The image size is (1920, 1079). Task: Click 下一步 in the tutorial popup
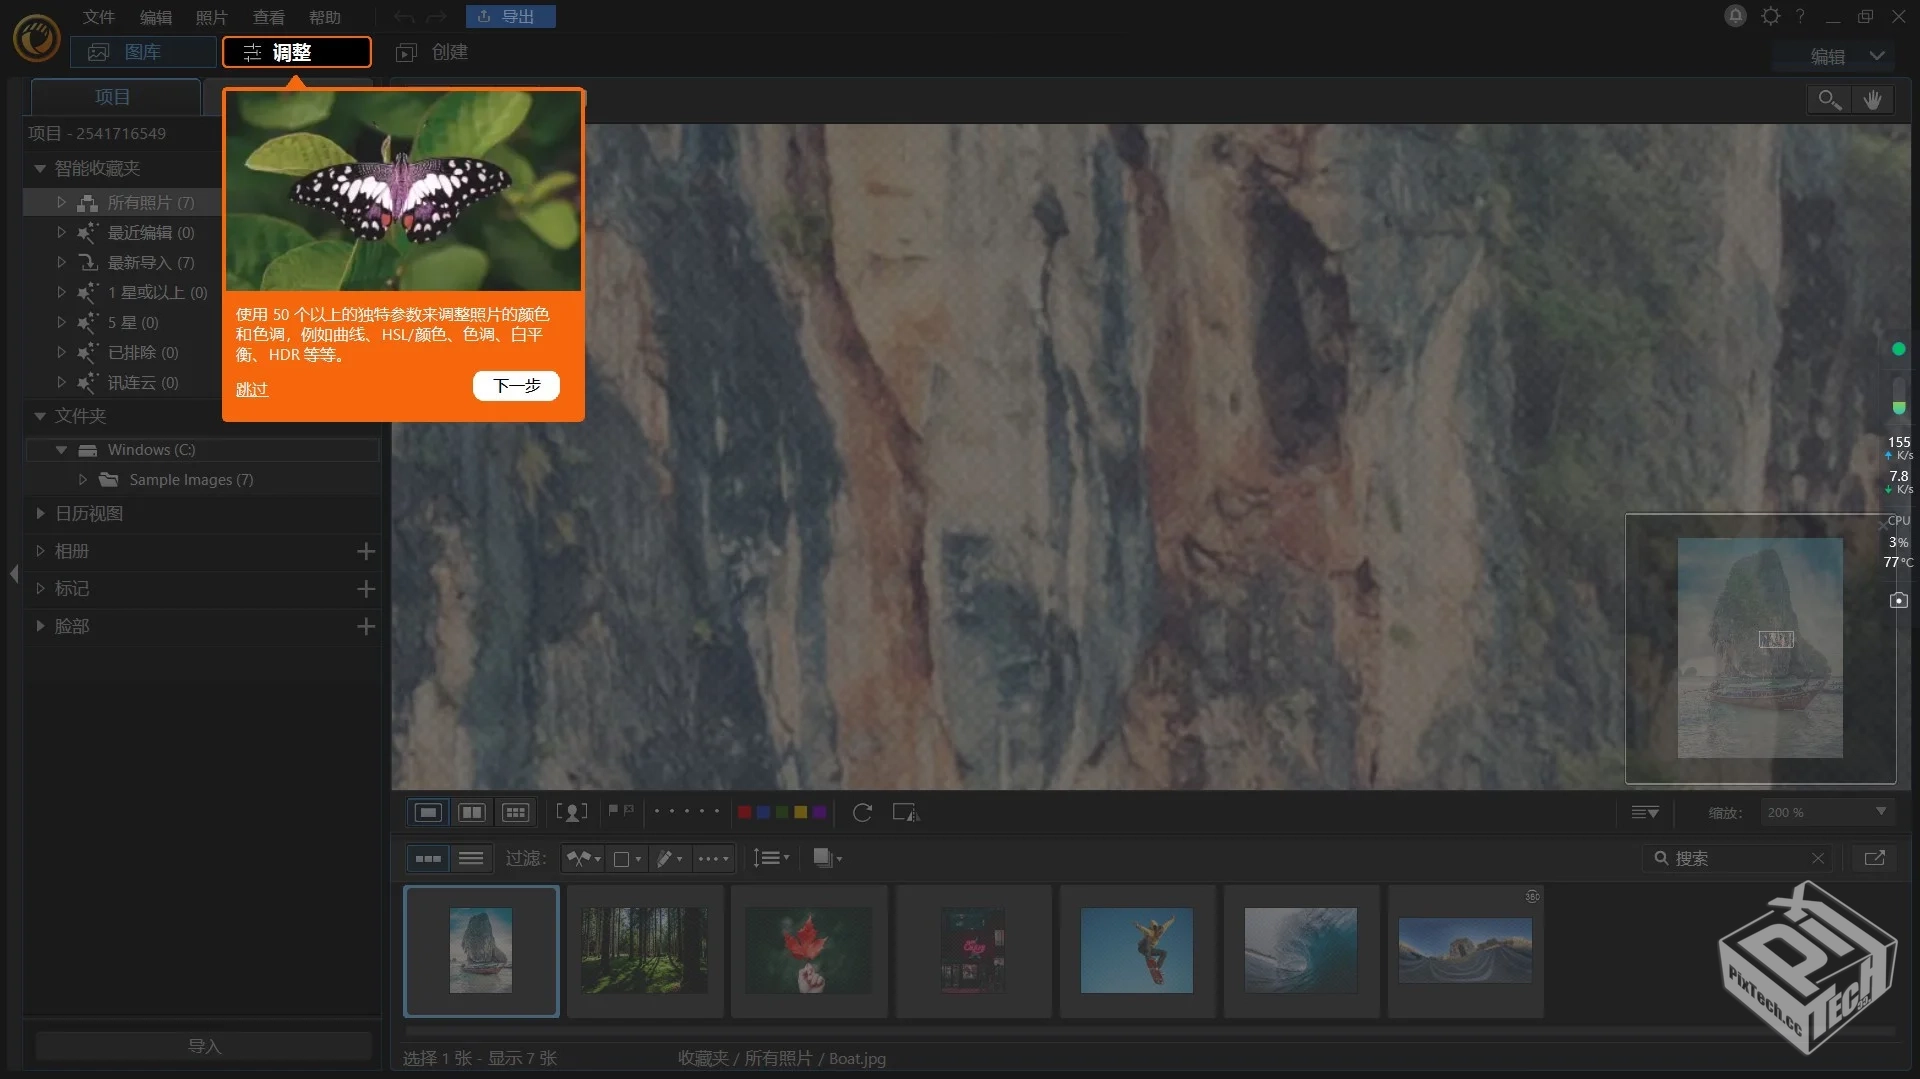click(x=515, y=386)
